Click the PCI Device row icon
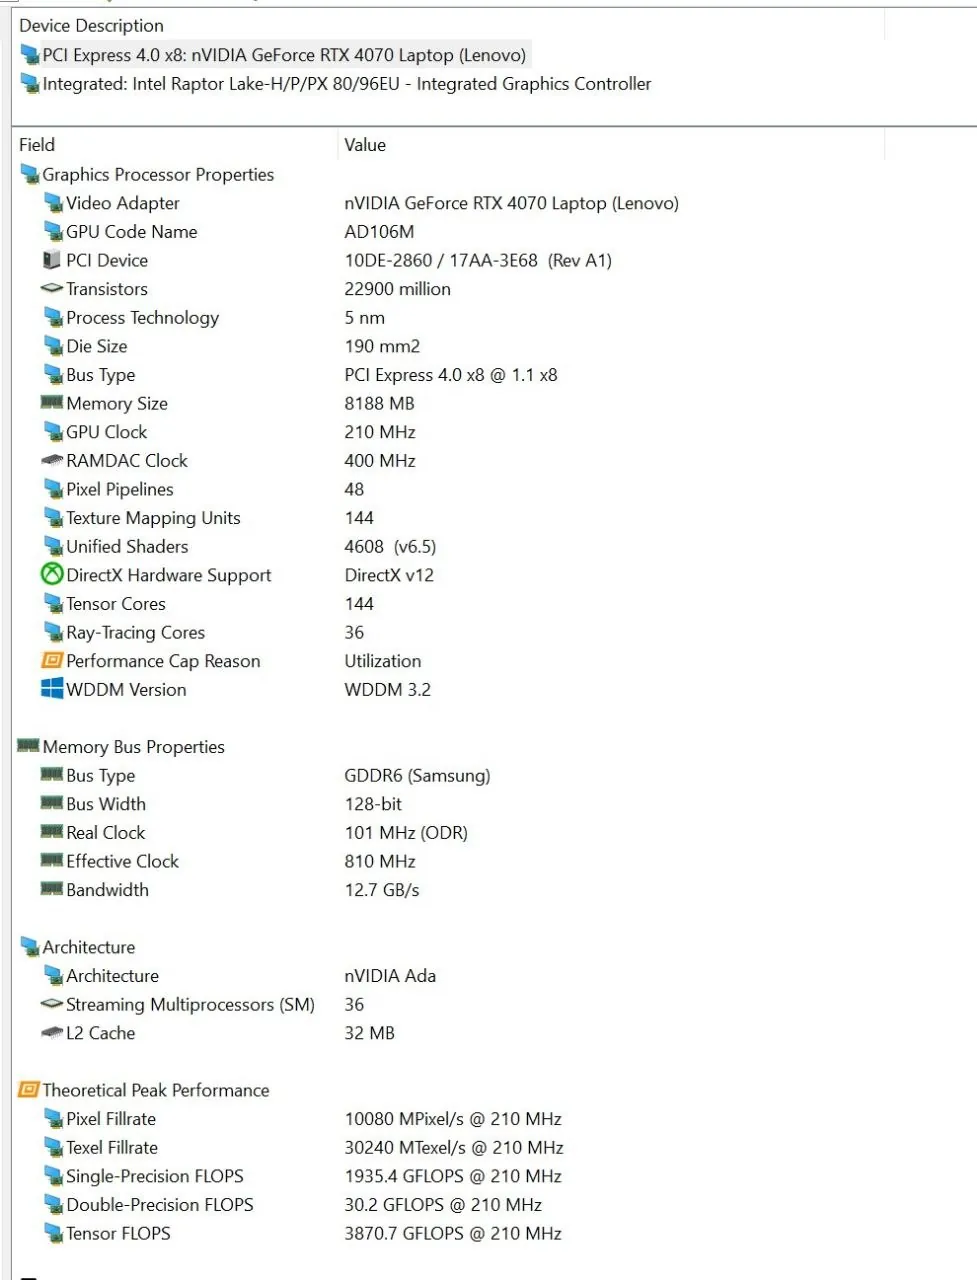Image resolution: width=977 pixels, height=1280 pixels. (x=52, y=260)
